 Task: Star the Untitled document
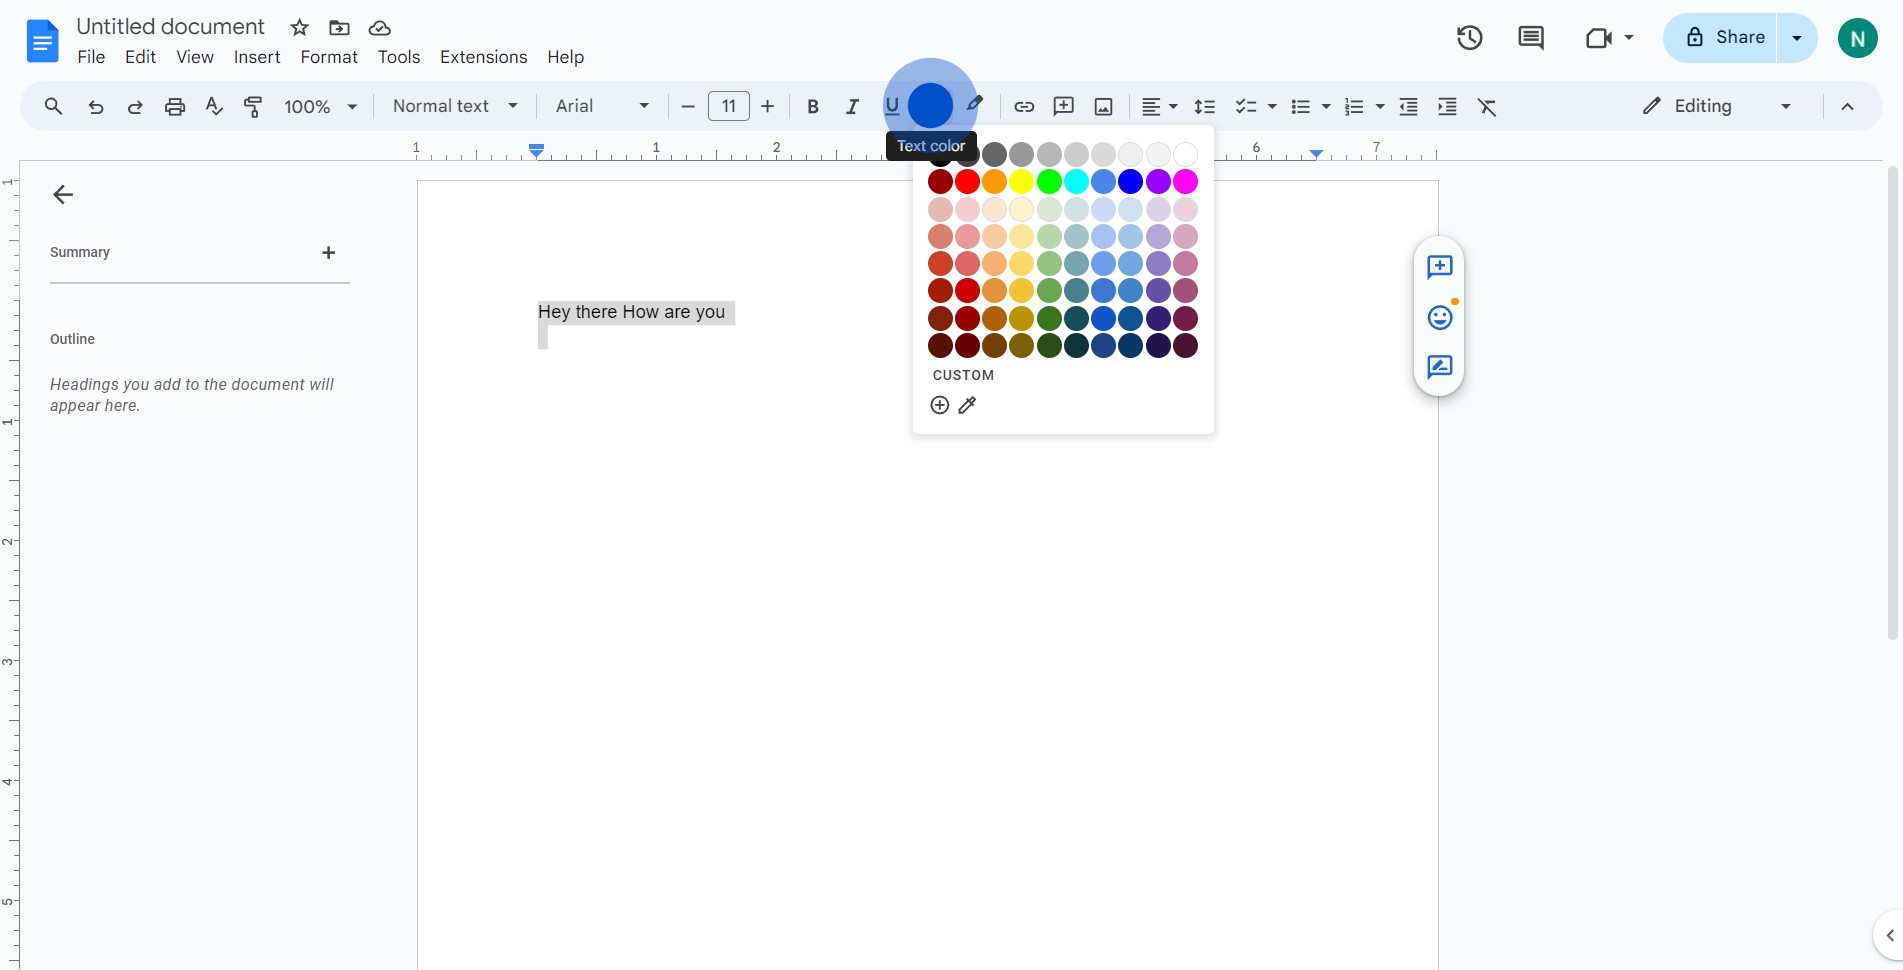tap(299, 27)
